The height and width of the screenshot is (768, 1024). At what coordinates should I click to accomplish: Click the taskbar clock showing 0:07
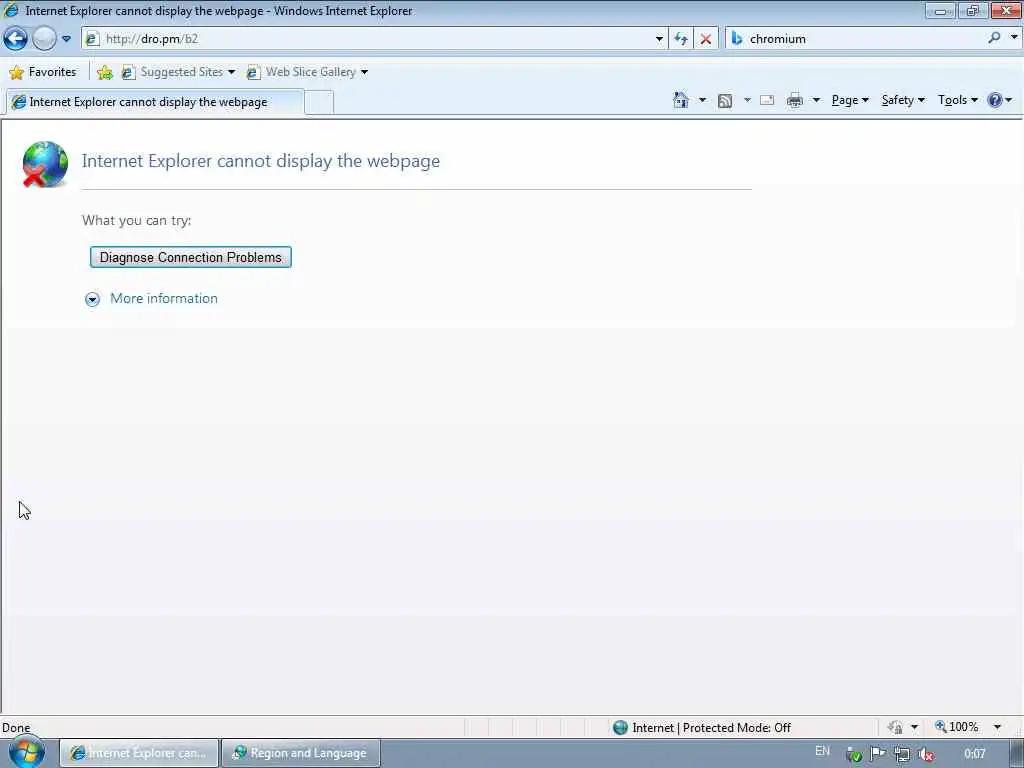[x=974, y=754]
